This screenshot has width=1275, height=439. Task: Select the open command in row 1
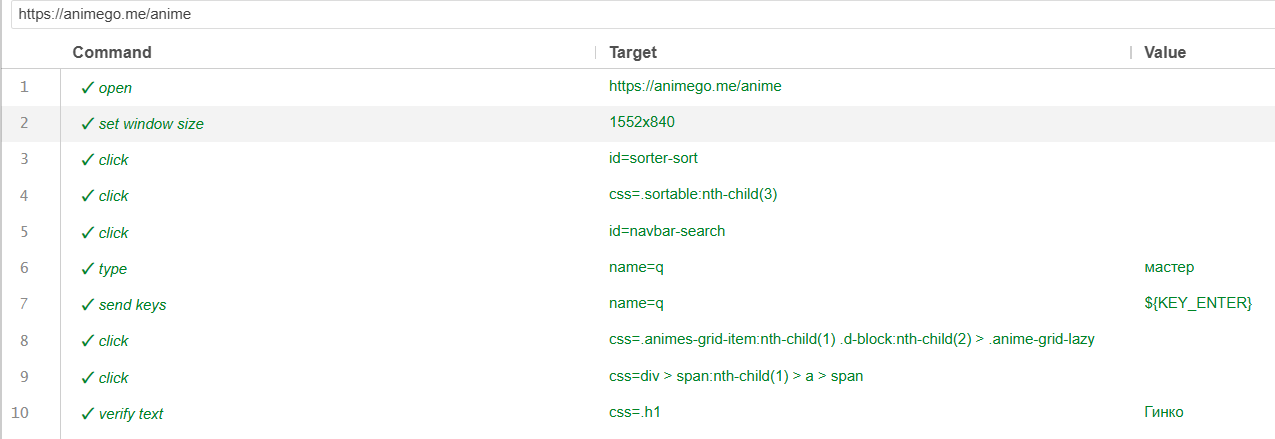pyautogui.click(x=115, y=88)
